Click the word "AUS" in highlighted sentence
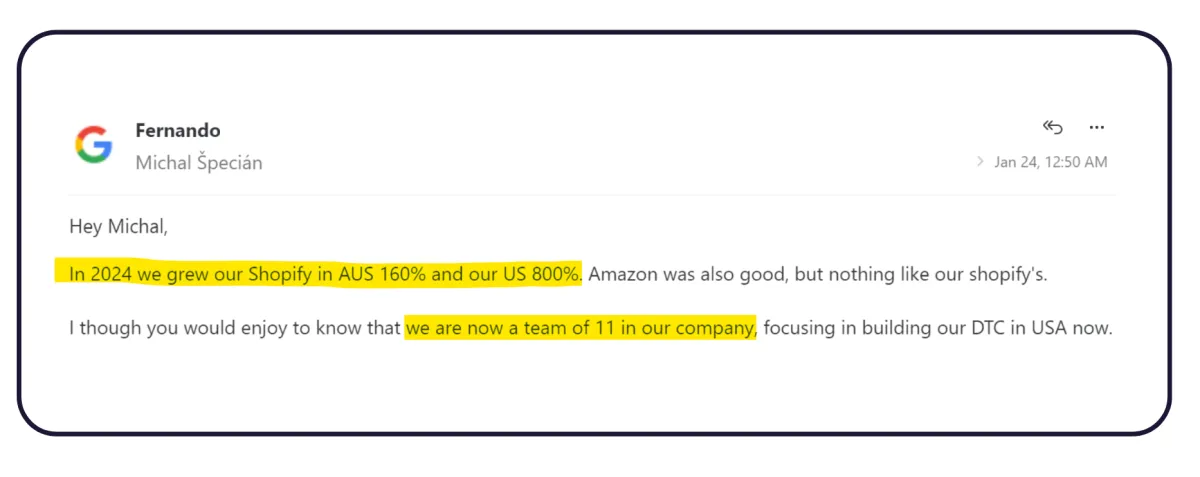Image resolution: width=1200 pixels, height=477 pixels. [354, 274]
